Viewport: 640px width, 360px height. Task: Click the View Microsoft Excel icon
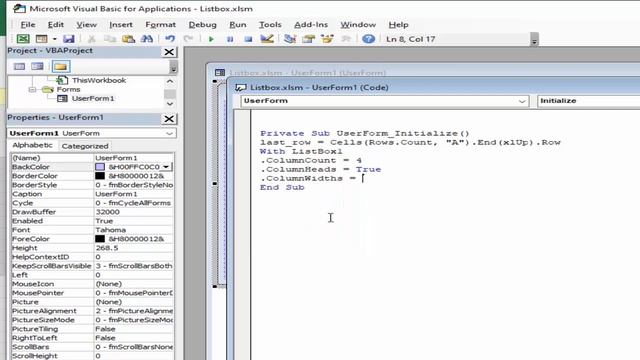click(x=23, y=39)
